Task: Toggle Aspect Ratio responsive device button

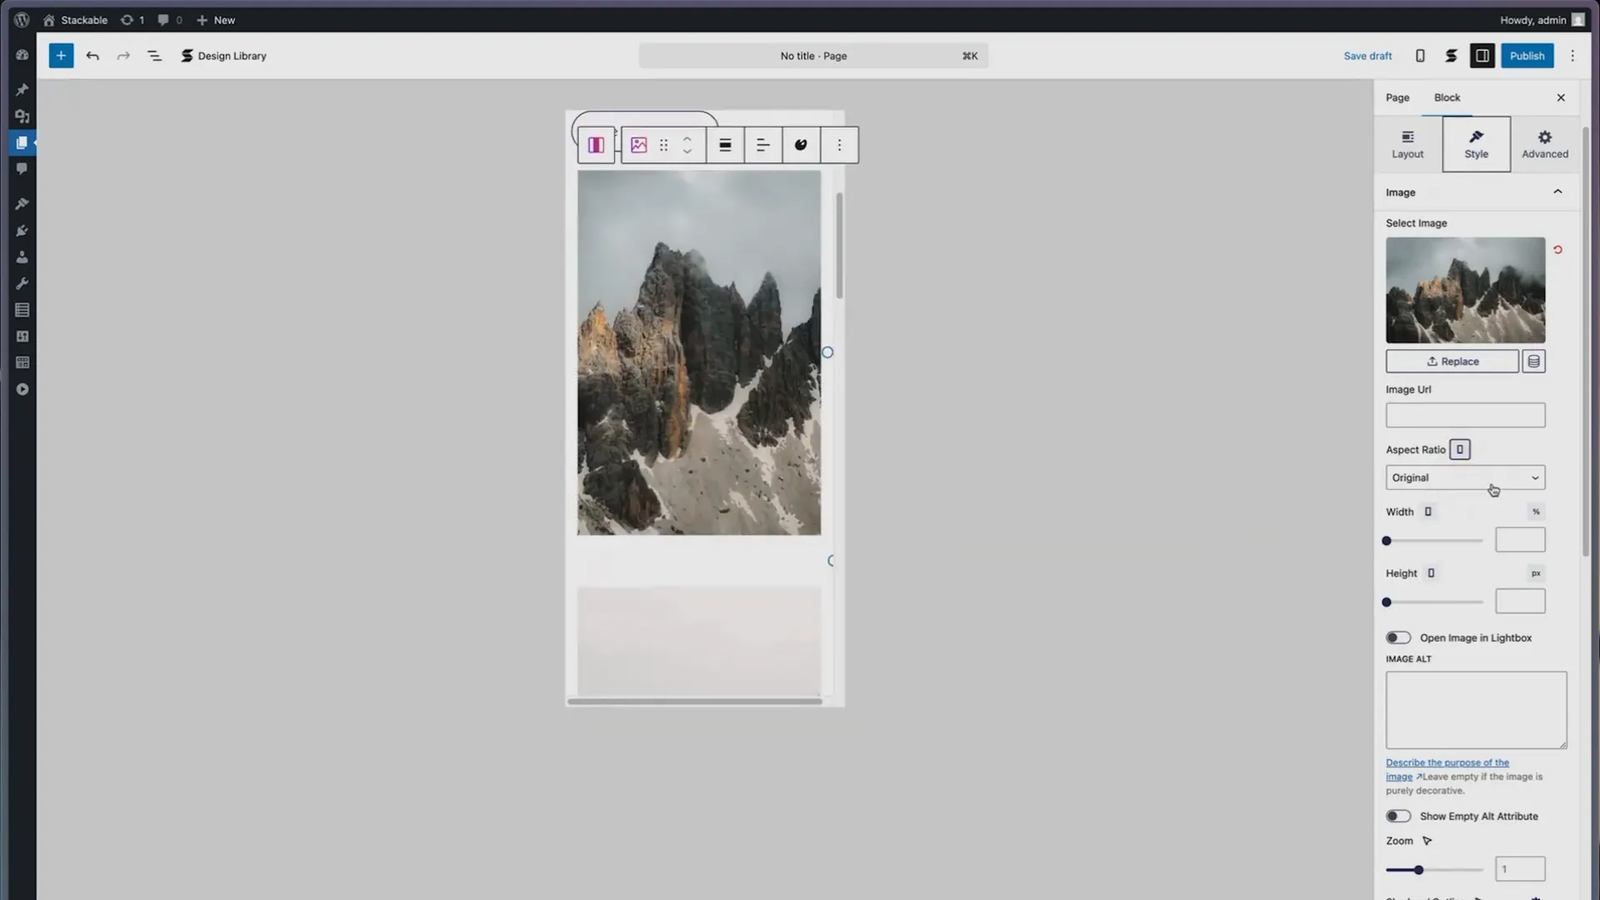Action: 1460,450
